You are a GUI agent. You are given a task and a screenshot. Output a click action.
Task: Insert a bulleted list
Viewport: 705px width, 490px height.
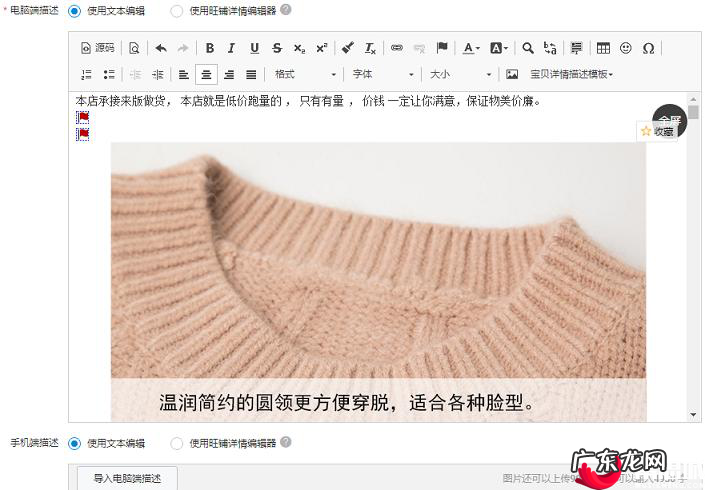[109, 74]
